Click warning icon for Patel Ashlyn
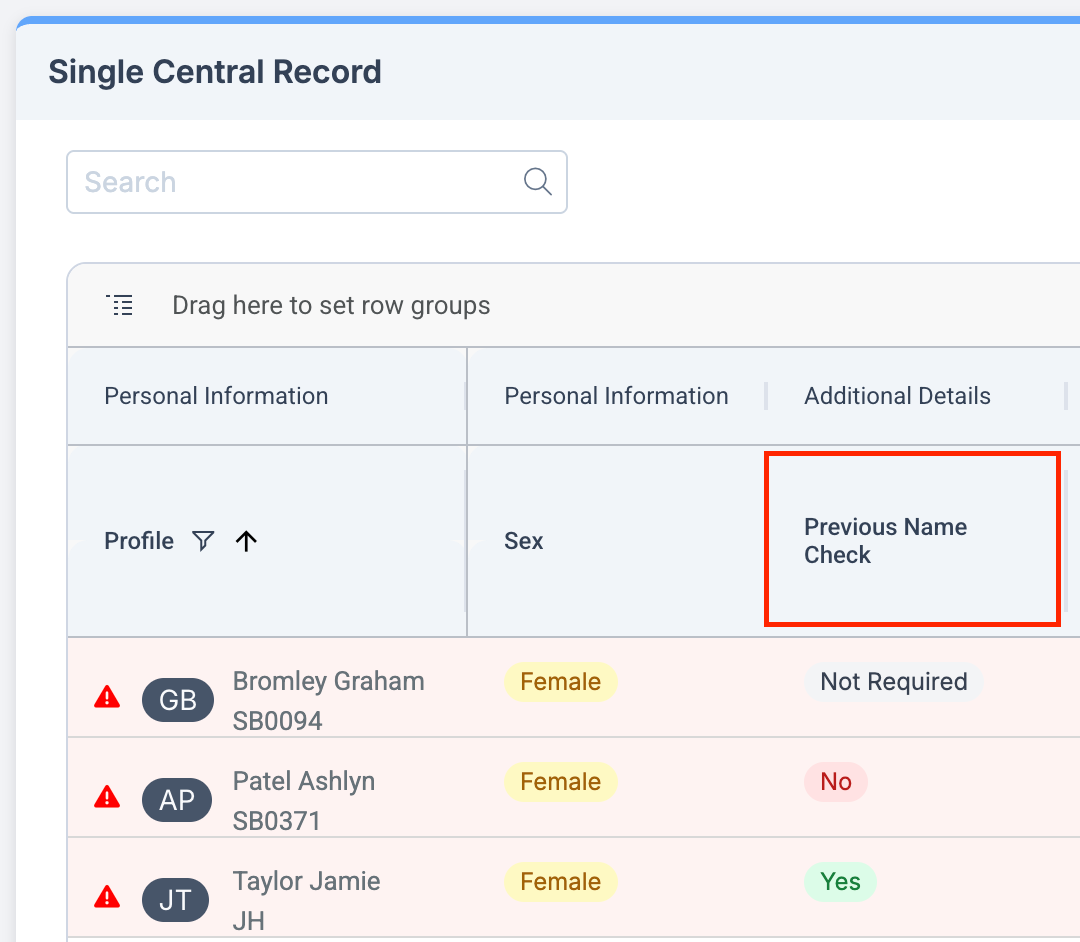 pyautogui.click(x=107, y=797)
